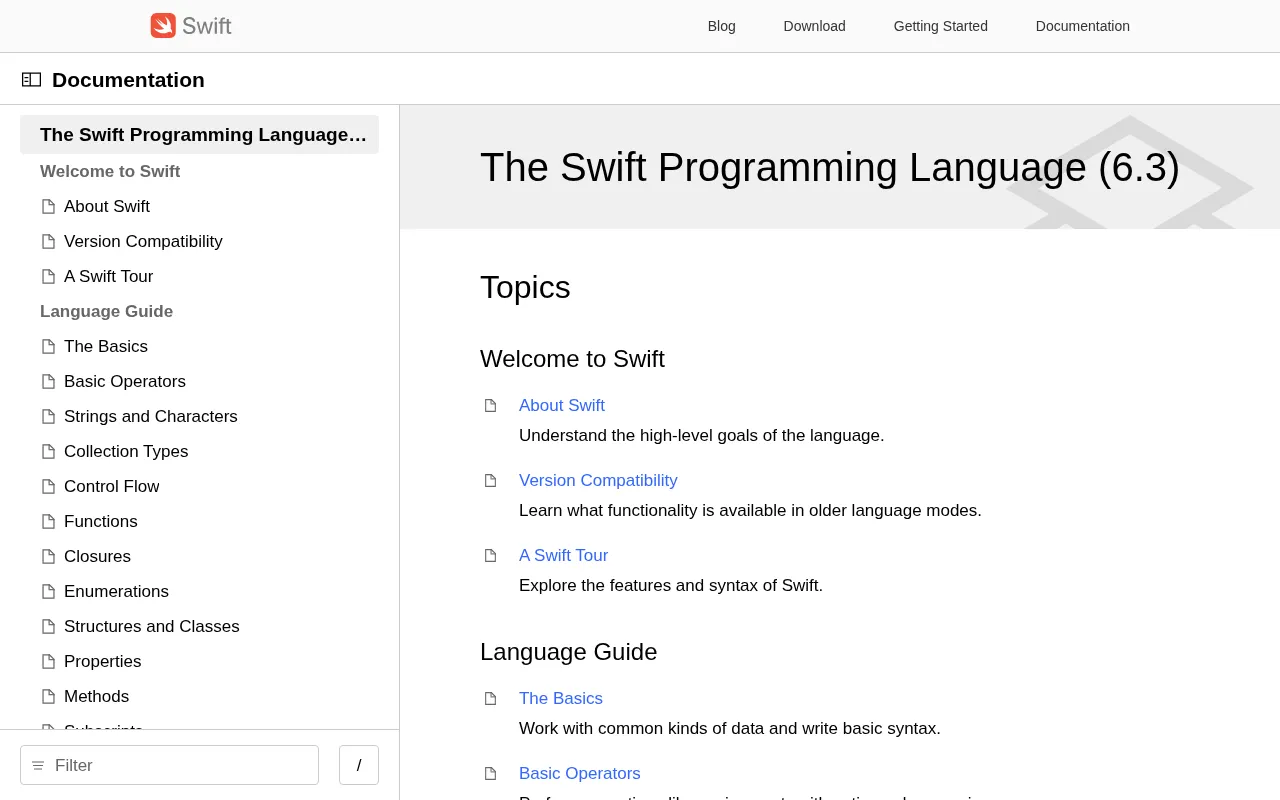Select A Swift Tour in sidebar

(x=108, y=277)
